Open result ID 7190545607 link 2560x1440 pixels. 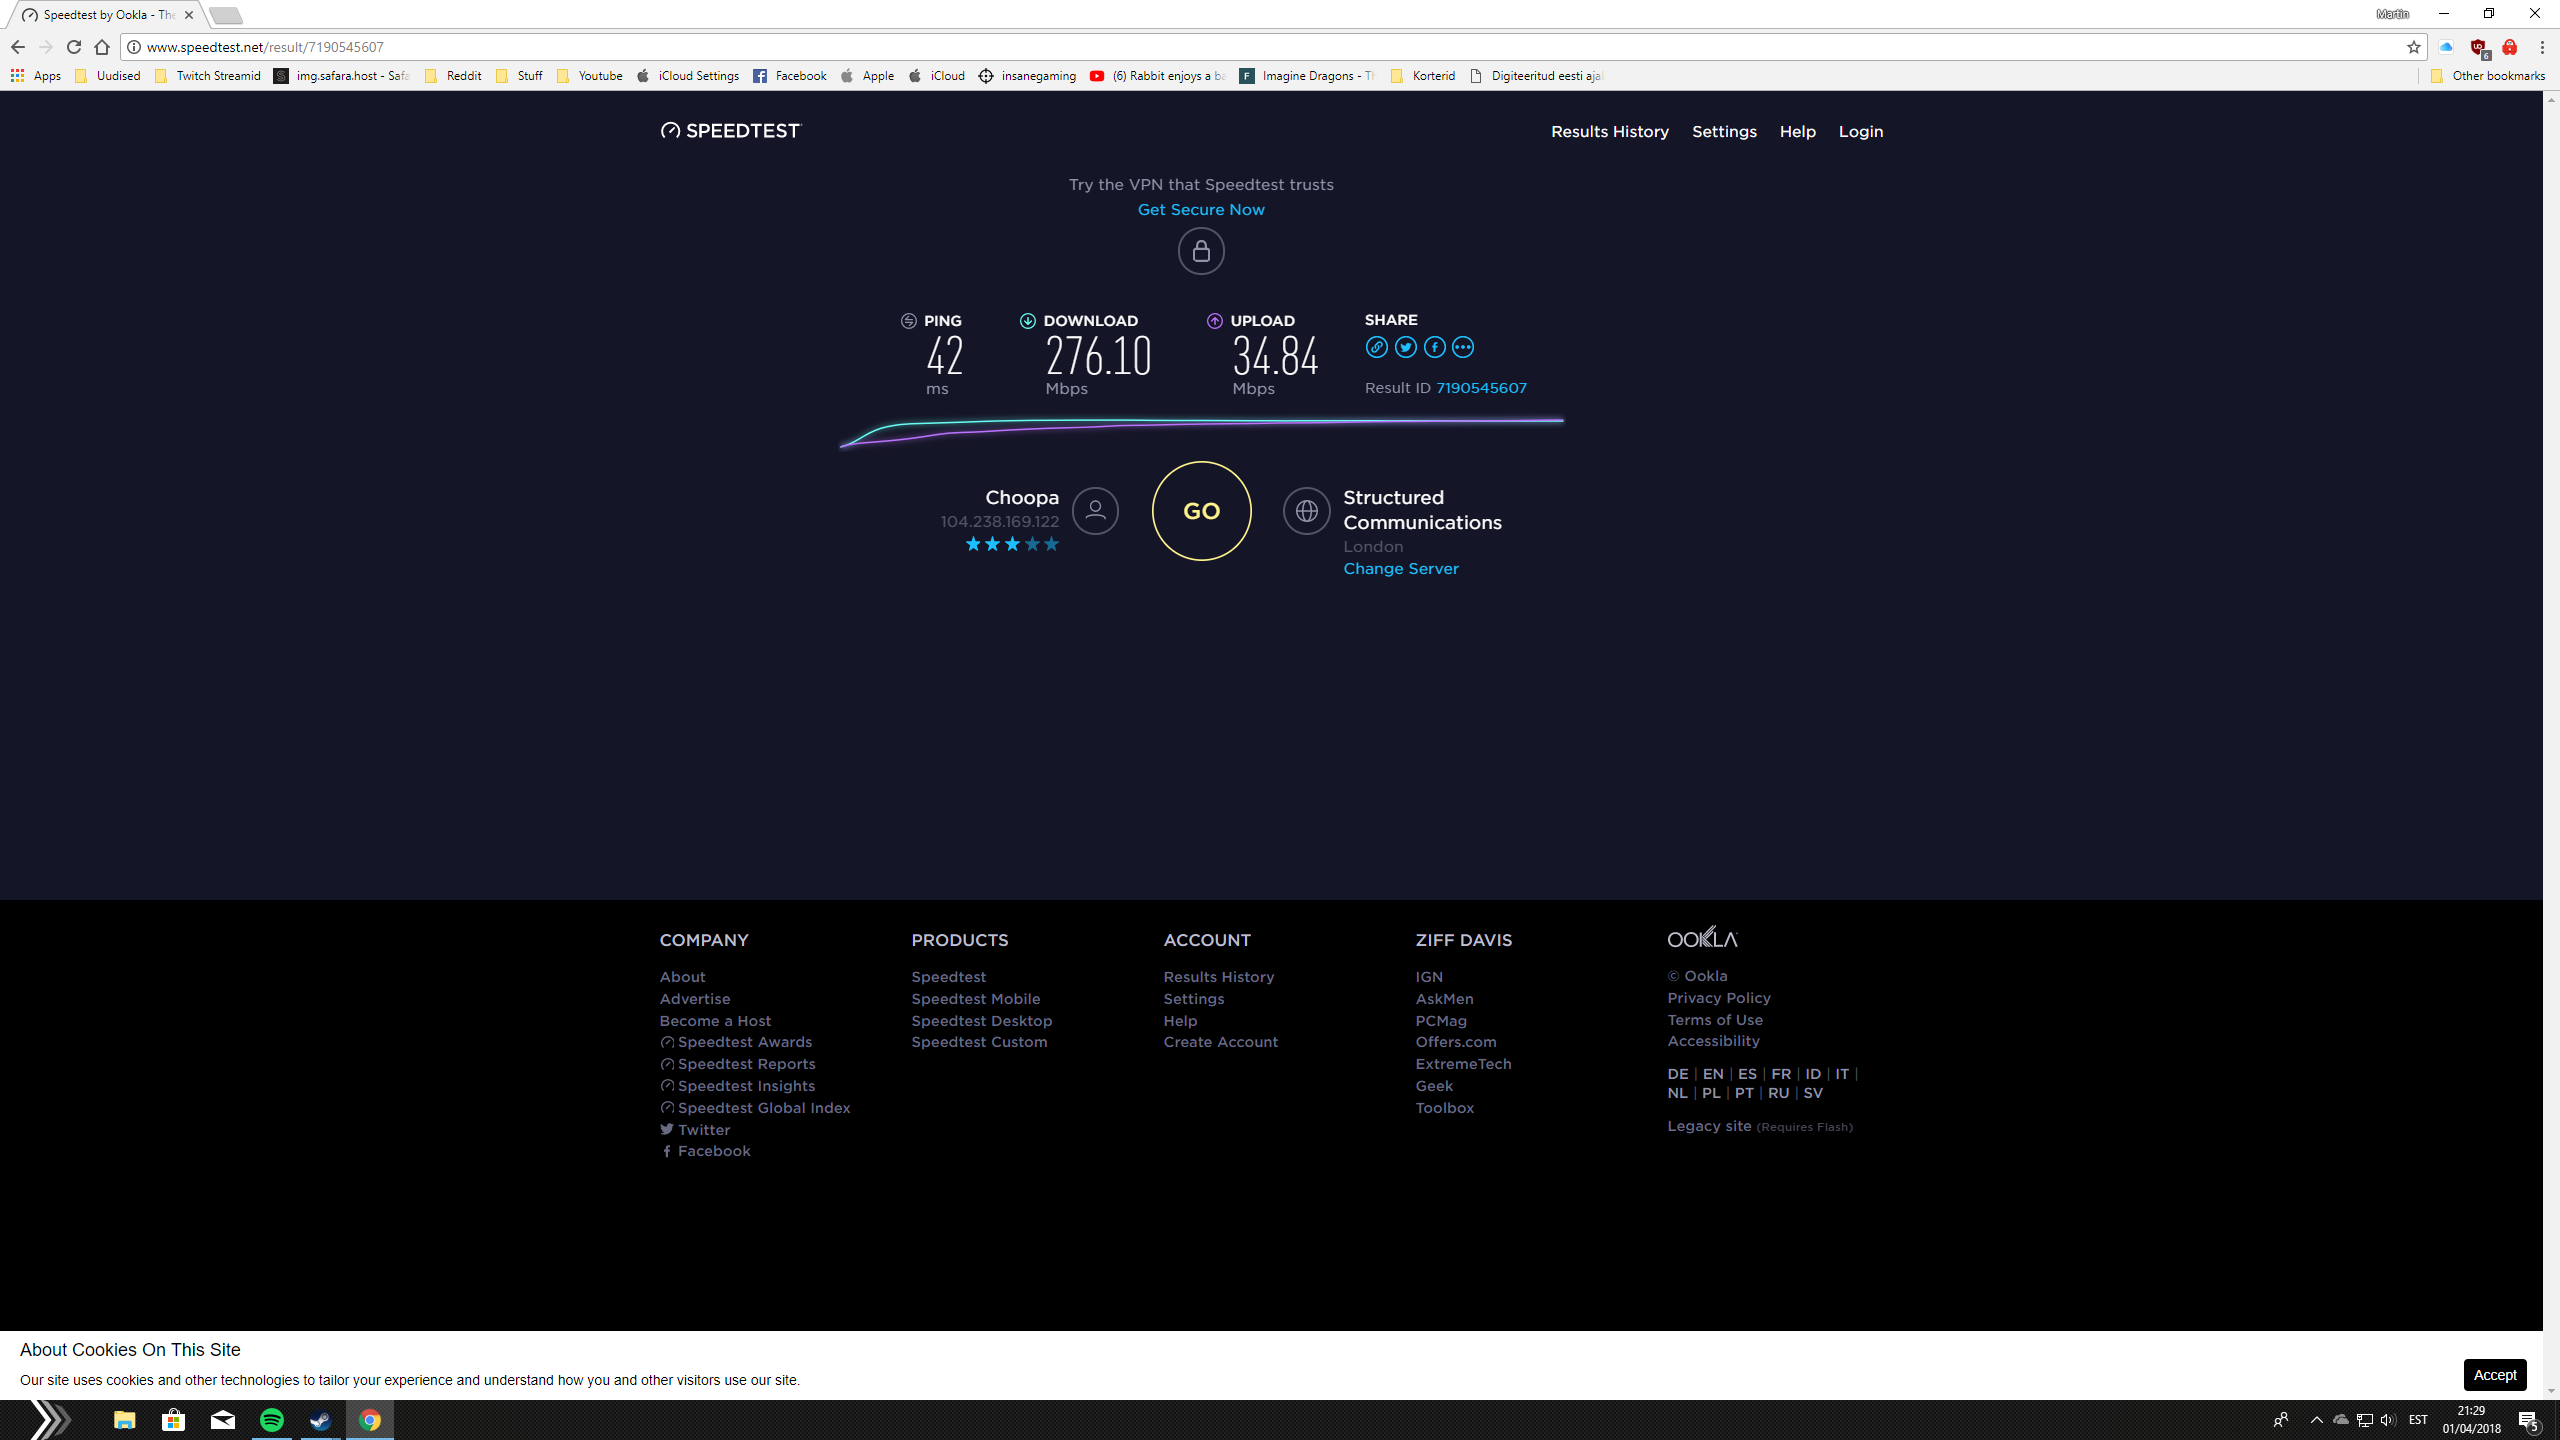click(1481, 388)
